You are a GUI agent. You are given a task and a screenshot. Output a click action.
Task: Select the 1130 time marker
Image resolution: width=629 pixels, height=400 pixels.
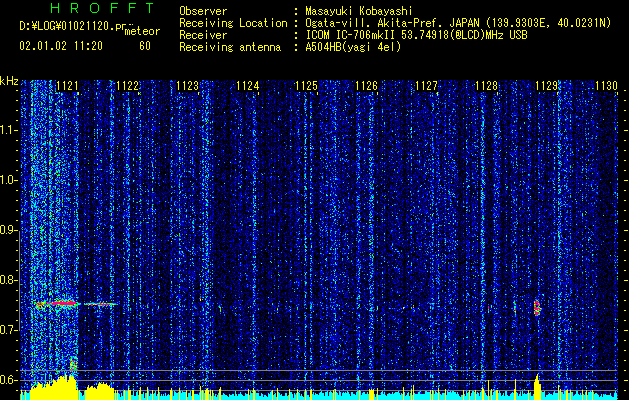pos(606,86)
